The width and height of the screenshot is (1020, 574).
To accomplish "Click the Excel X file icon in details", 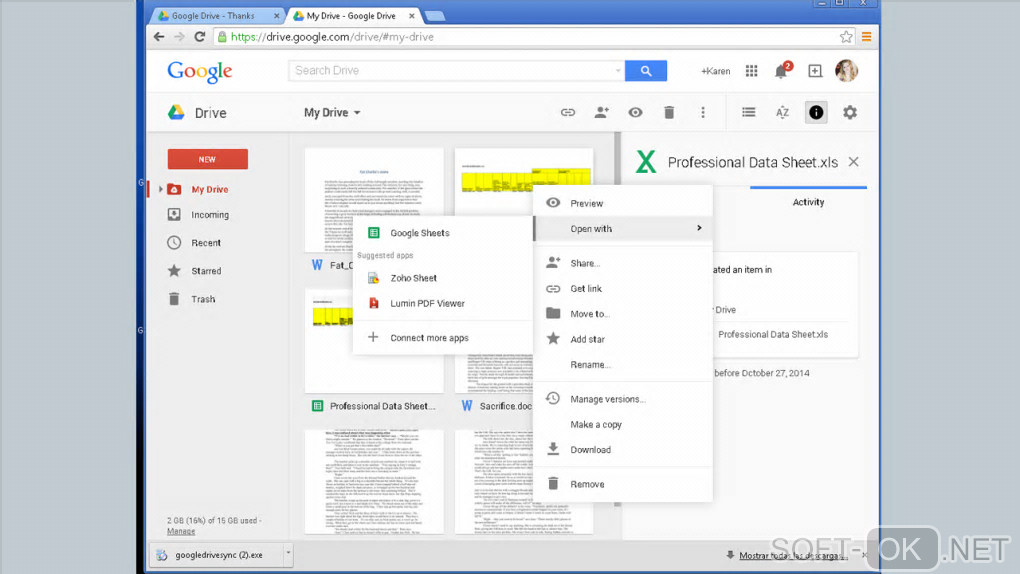I will tap(646, 161).
